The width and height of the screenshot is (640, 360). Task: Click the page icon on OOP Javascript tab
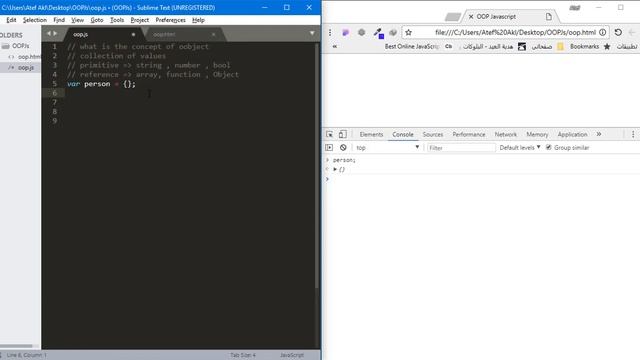pyautogui.click(x=549, y=16)
